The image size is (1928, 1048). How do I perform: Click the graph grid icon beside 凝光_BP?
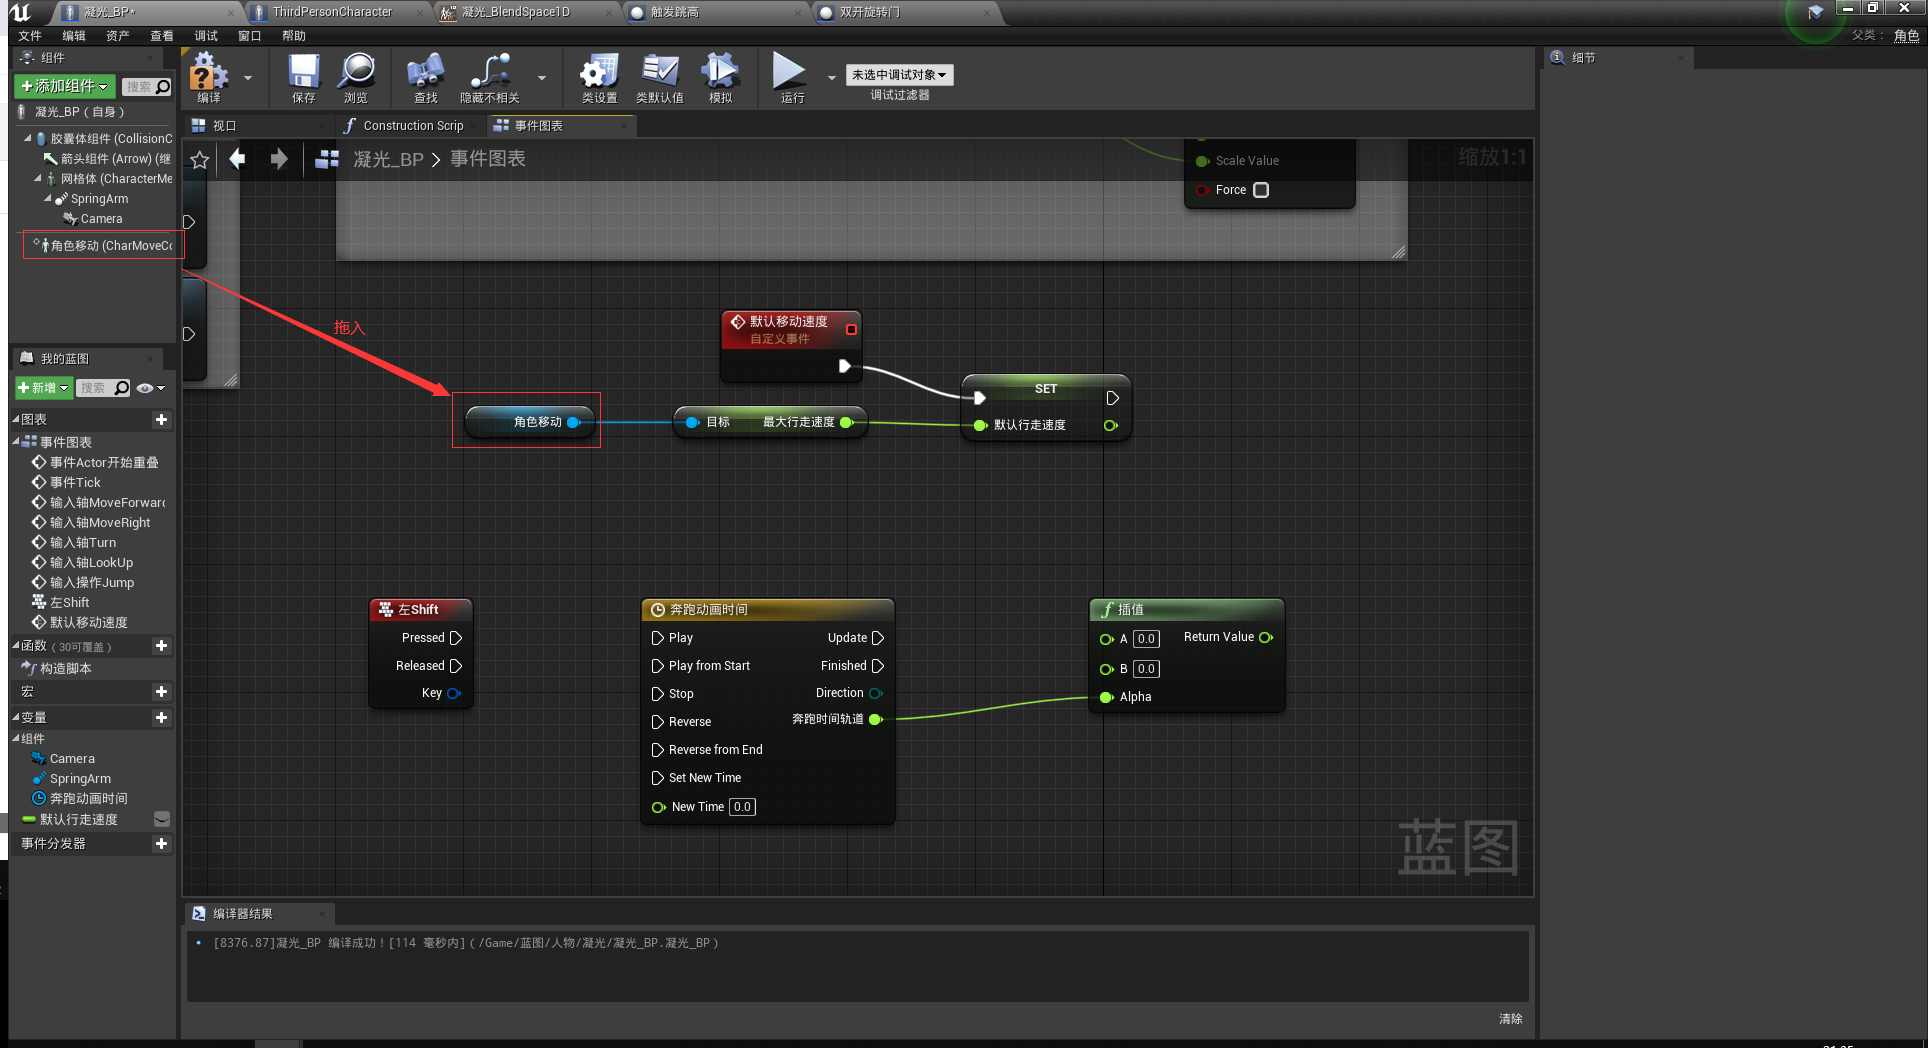click(327, 159)
